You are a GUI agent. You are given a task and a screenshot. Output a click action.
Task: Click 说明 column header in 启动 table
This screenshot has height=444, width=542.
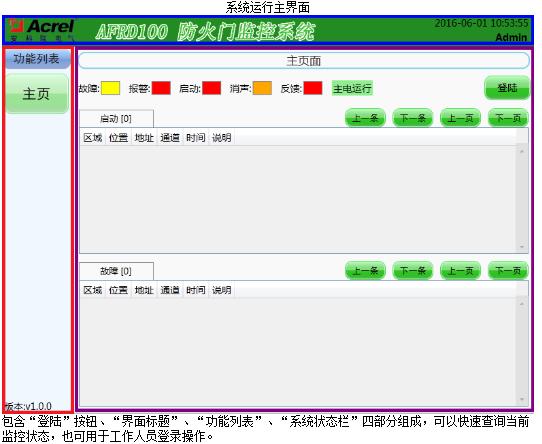[222, 138]
